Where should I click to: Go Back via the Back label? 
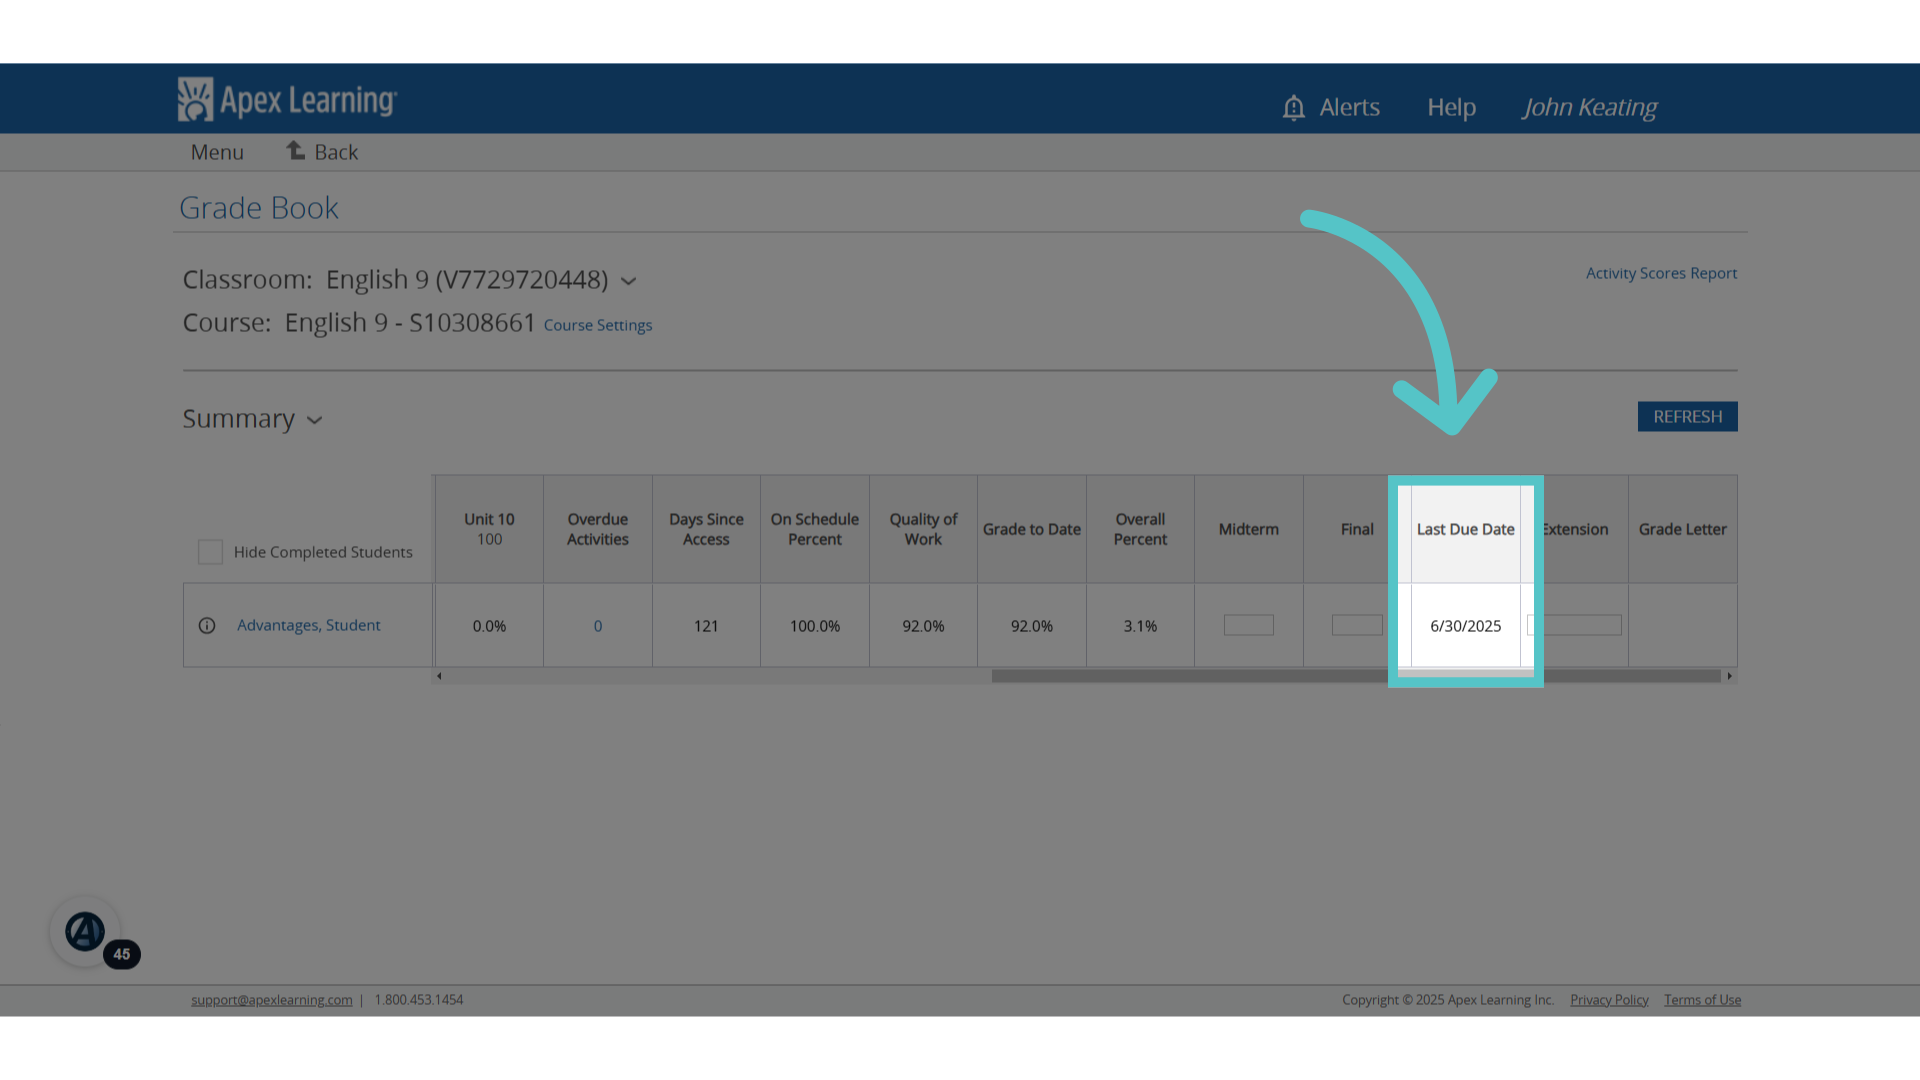coord(336,152)
